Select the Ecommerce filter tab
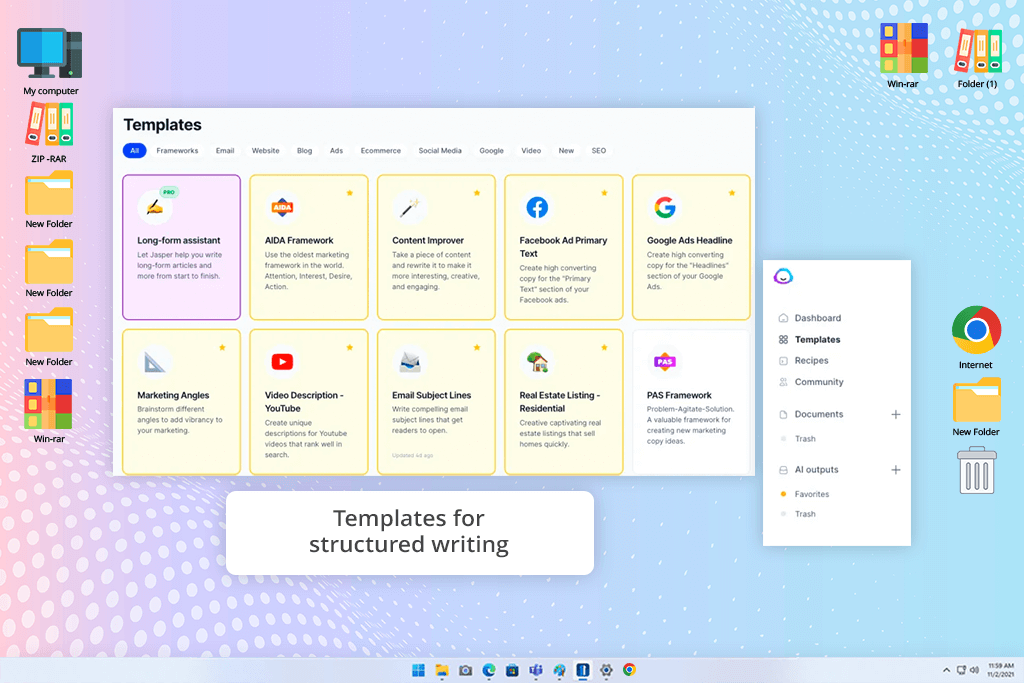Screen dimensions: 1024x683 381,150
